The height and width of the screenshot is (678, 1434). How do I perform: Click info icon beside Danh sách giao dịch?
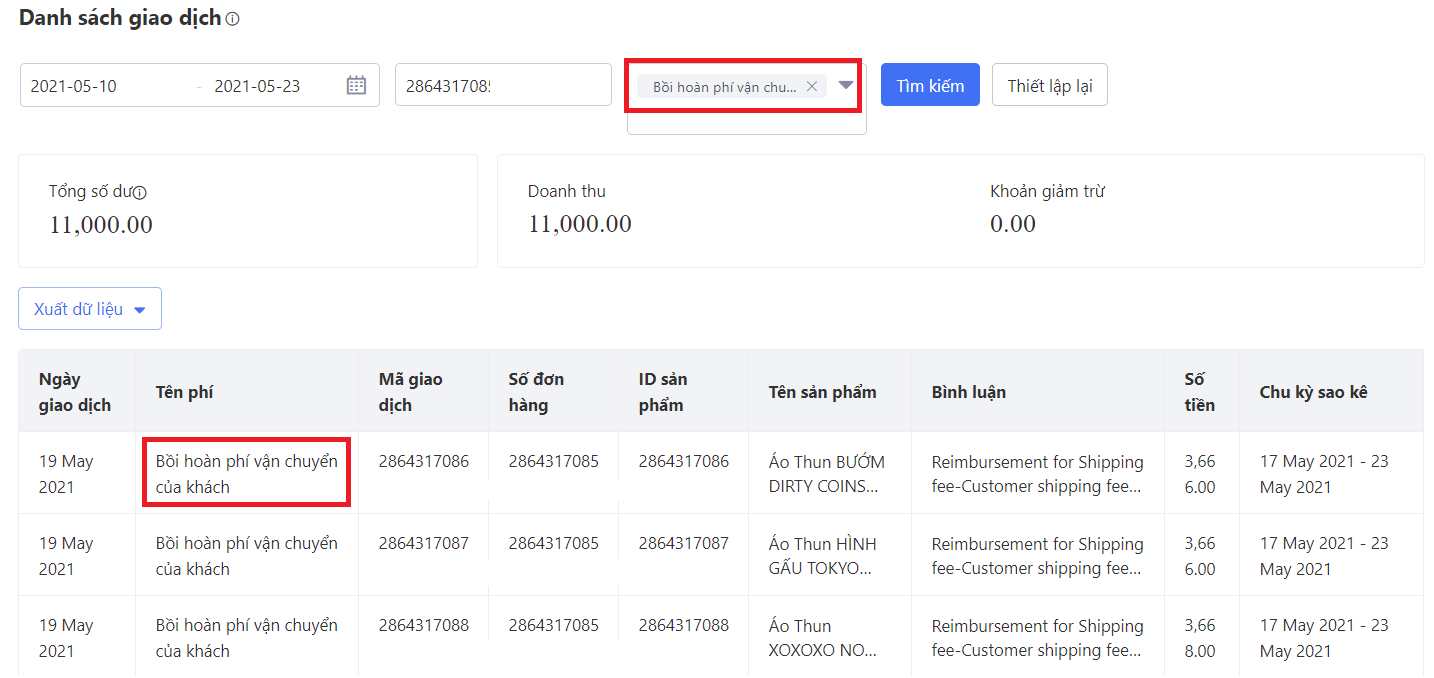[233, 19]
